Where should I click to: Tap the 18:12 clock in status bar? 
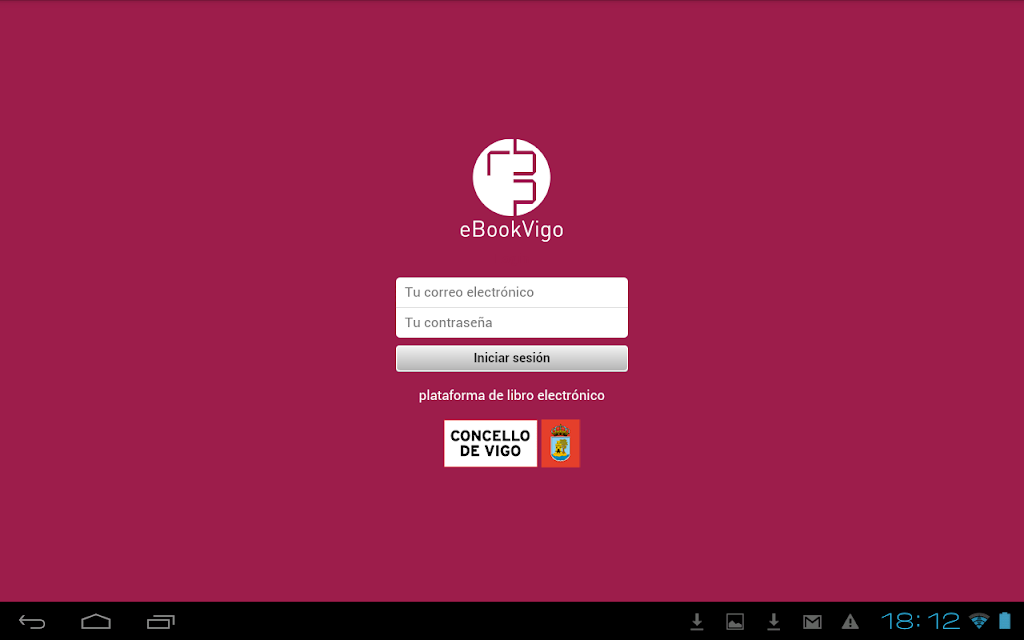tap(921, 621)
